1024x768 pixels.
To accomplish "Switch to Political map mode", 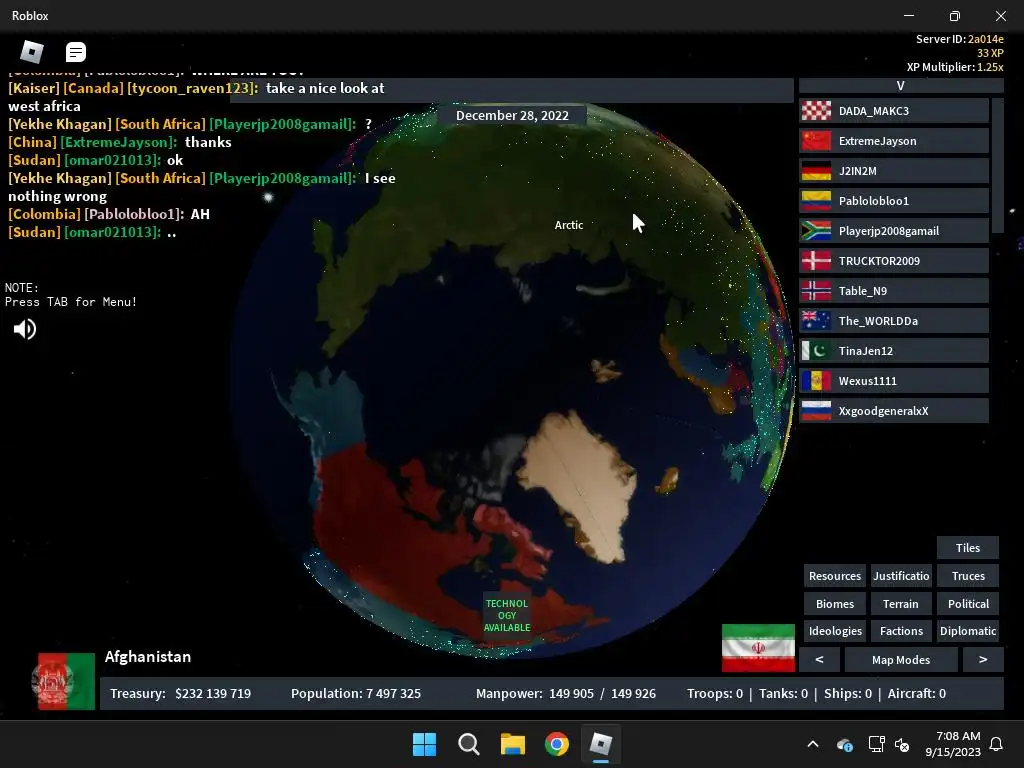I will coord(968,604).
